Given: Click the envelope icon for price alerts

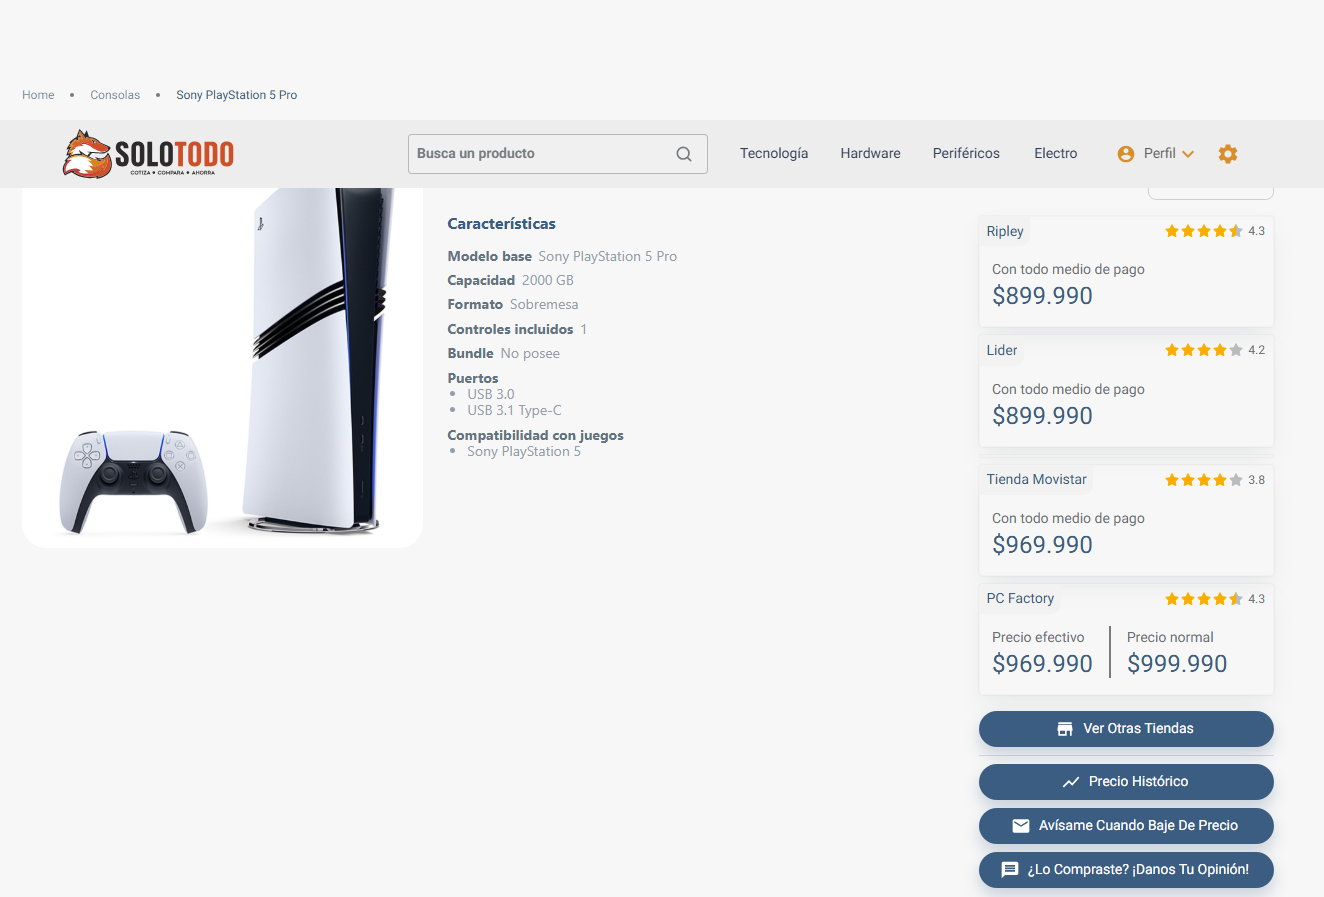Looking at the screenshot, I should [x=1021, y=826].
